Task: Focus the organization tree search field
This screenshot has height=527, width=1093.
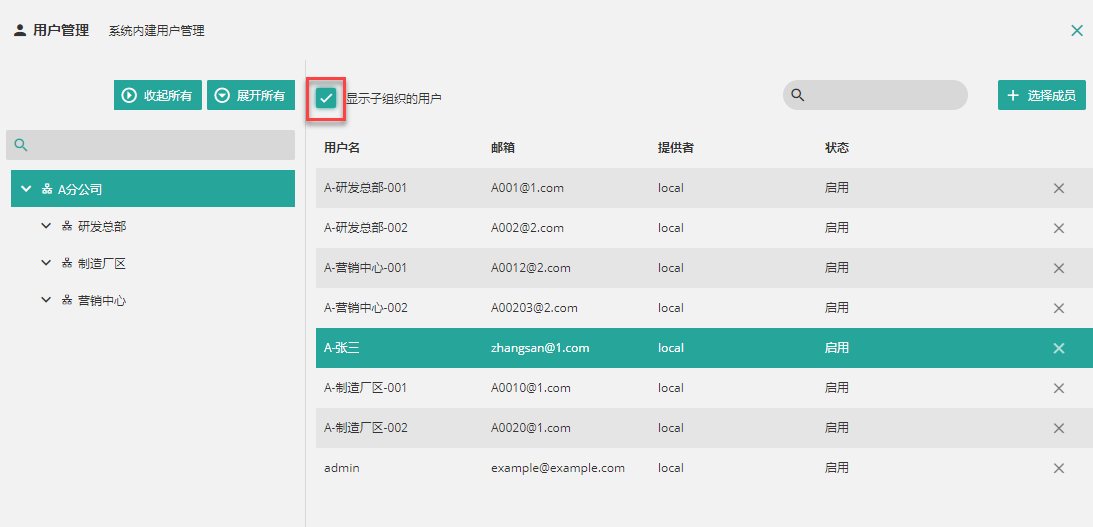Action: [160, 145]
